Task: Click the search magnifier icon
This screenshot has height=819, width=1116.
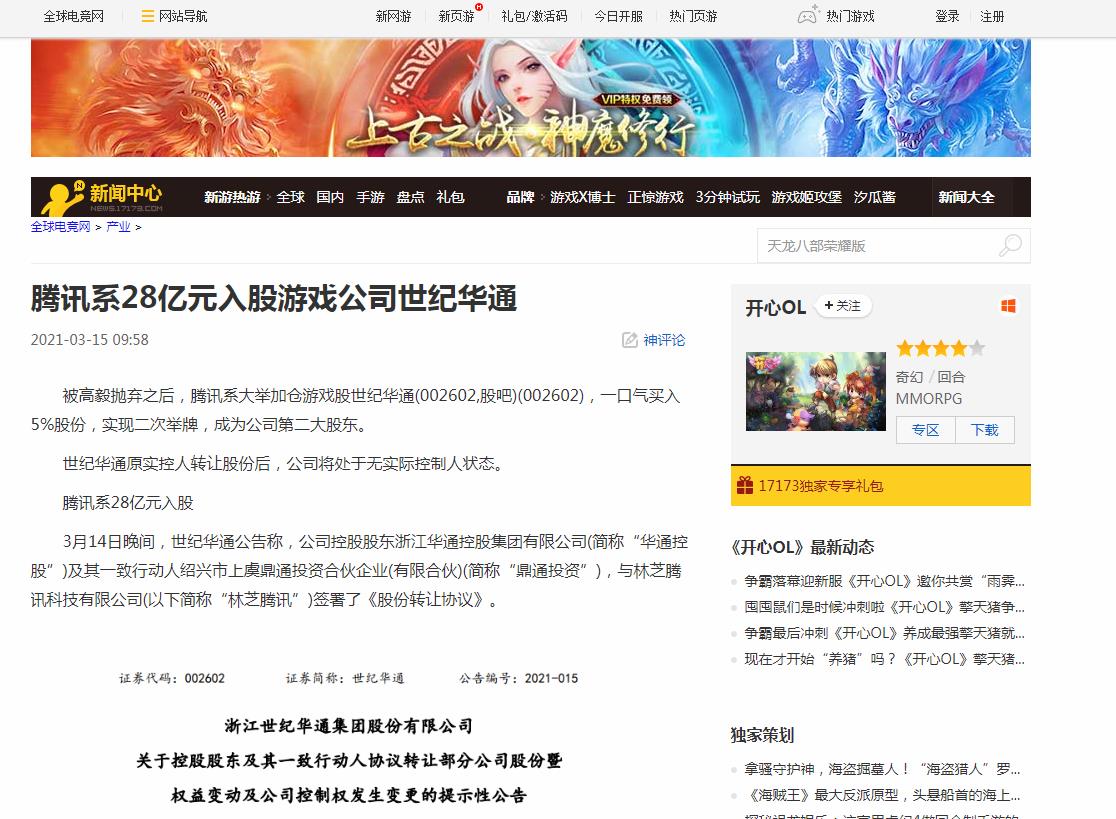Action: click(x=1010, y=245)
